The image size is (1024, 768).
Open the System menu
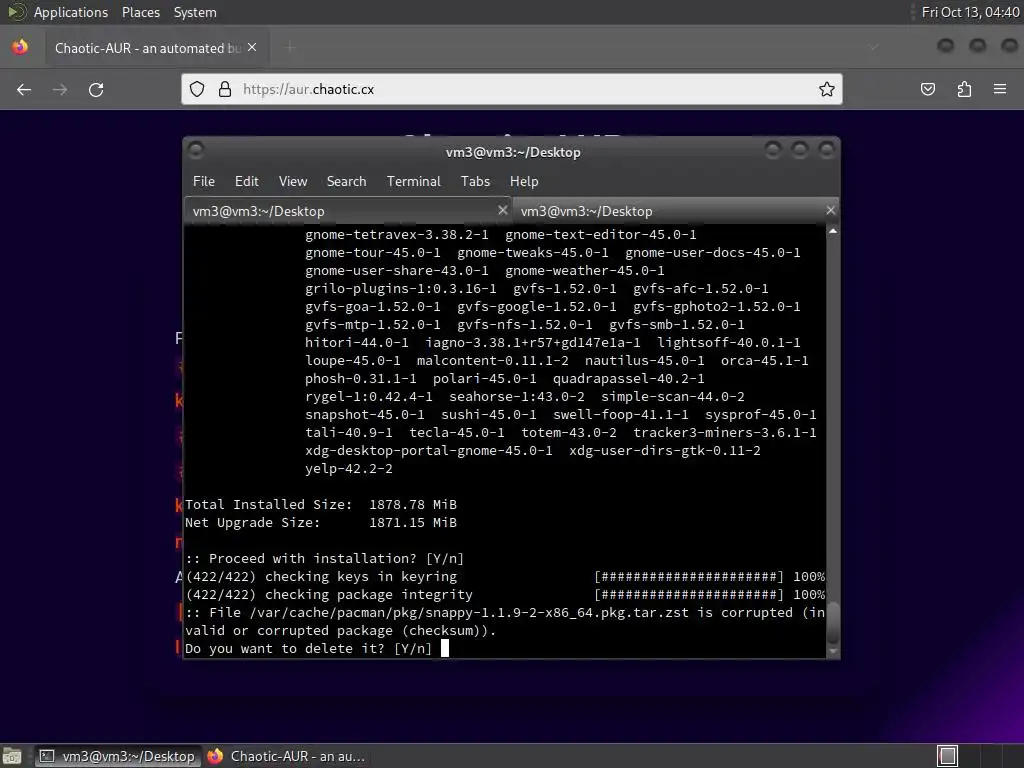pos(195,12)
